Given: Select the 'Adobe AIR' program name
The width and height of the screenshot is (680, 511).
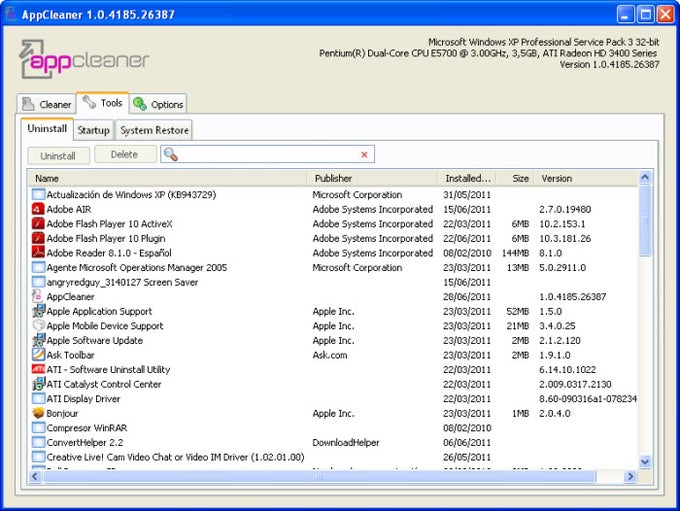Looking at the screenshot, I should (x=69, y=209).
